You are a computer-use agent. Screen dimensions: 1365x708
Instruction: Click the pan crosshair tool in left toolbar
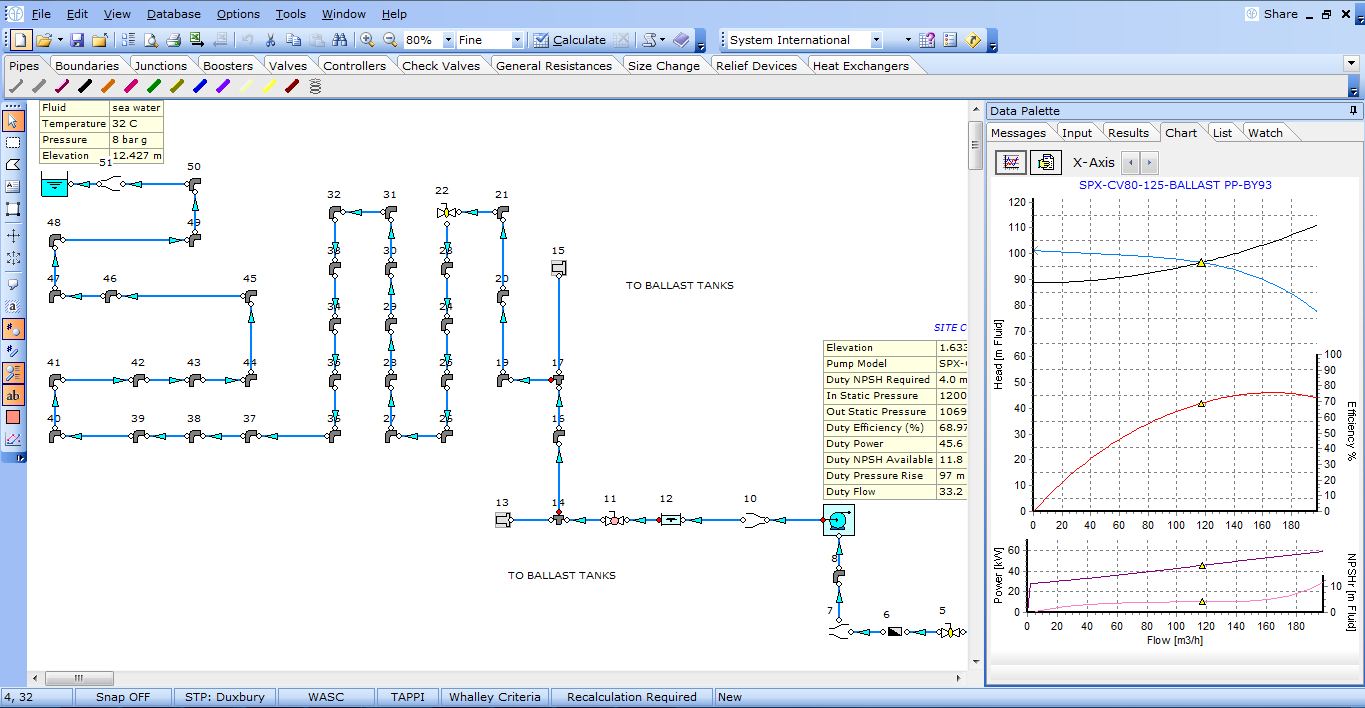pos(13,236)
